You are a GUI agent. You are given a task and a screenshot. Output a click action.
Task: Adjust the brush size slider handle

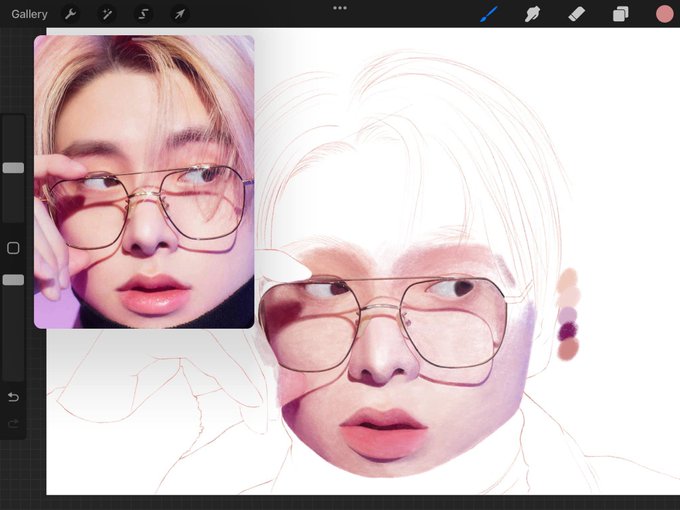click(x=13, y=168)
